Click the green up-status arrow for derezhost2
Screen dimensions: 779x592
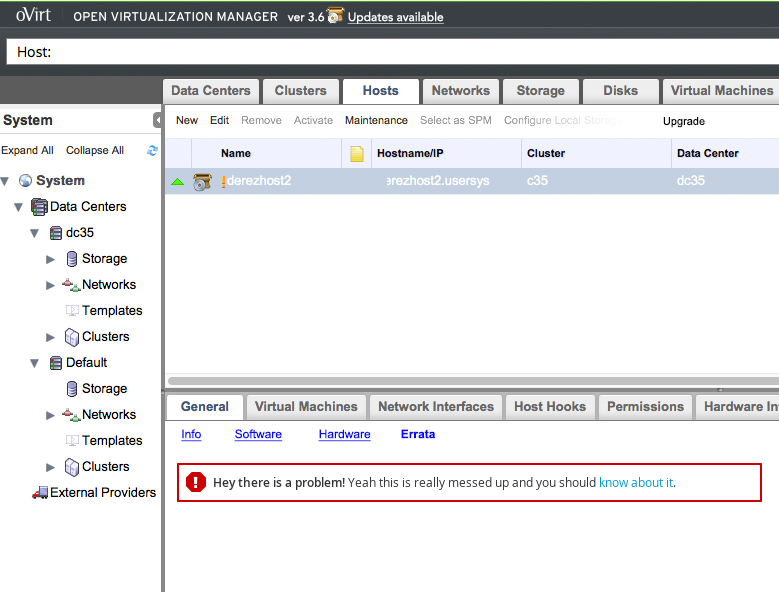point(177,182)
